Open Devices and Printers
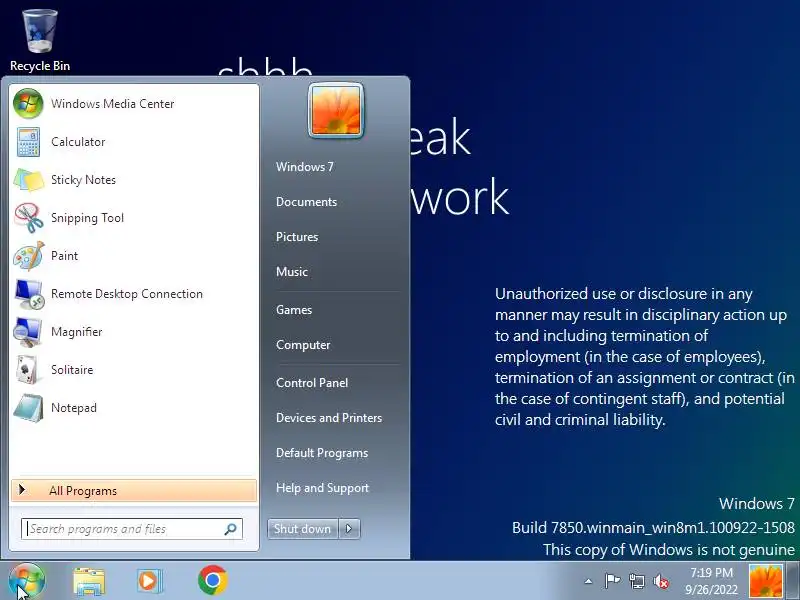This screenshot has height=600, width=800. 329,418
